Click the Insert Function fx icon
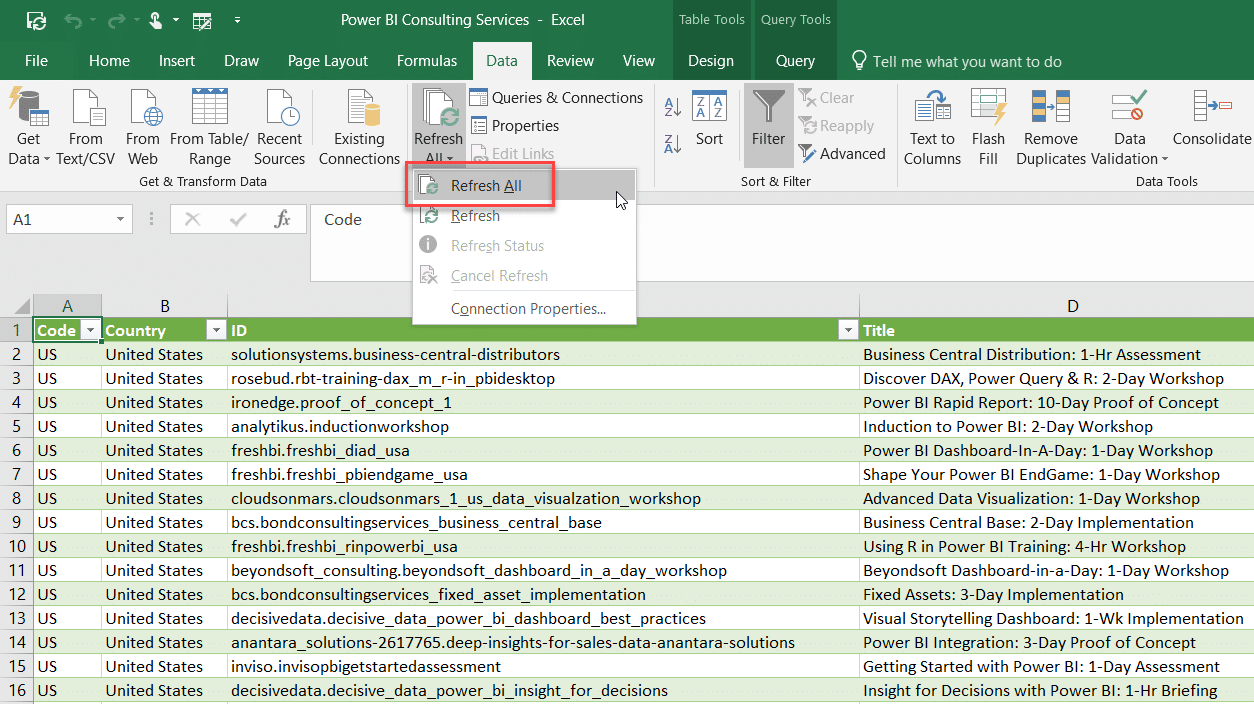 coord(283,219)
